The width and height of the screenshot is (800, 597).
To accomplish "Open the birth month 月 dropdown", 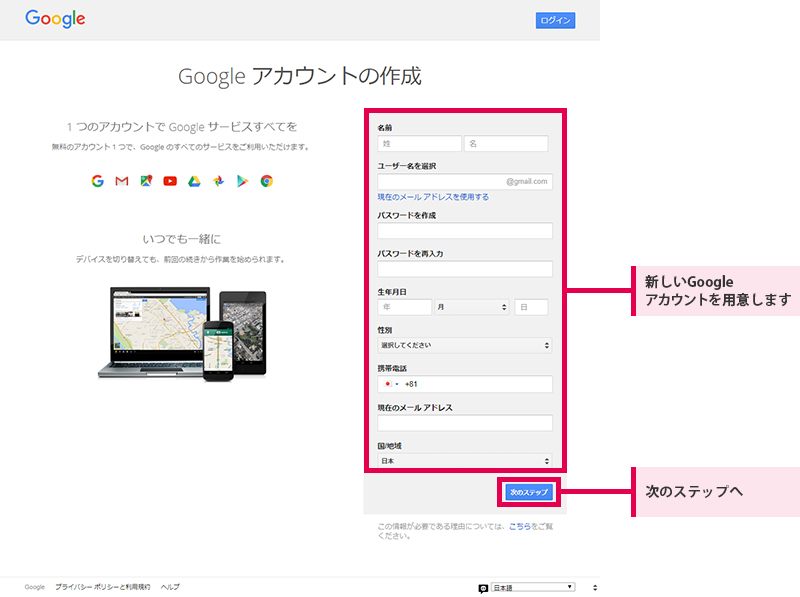I will (472, 307).
